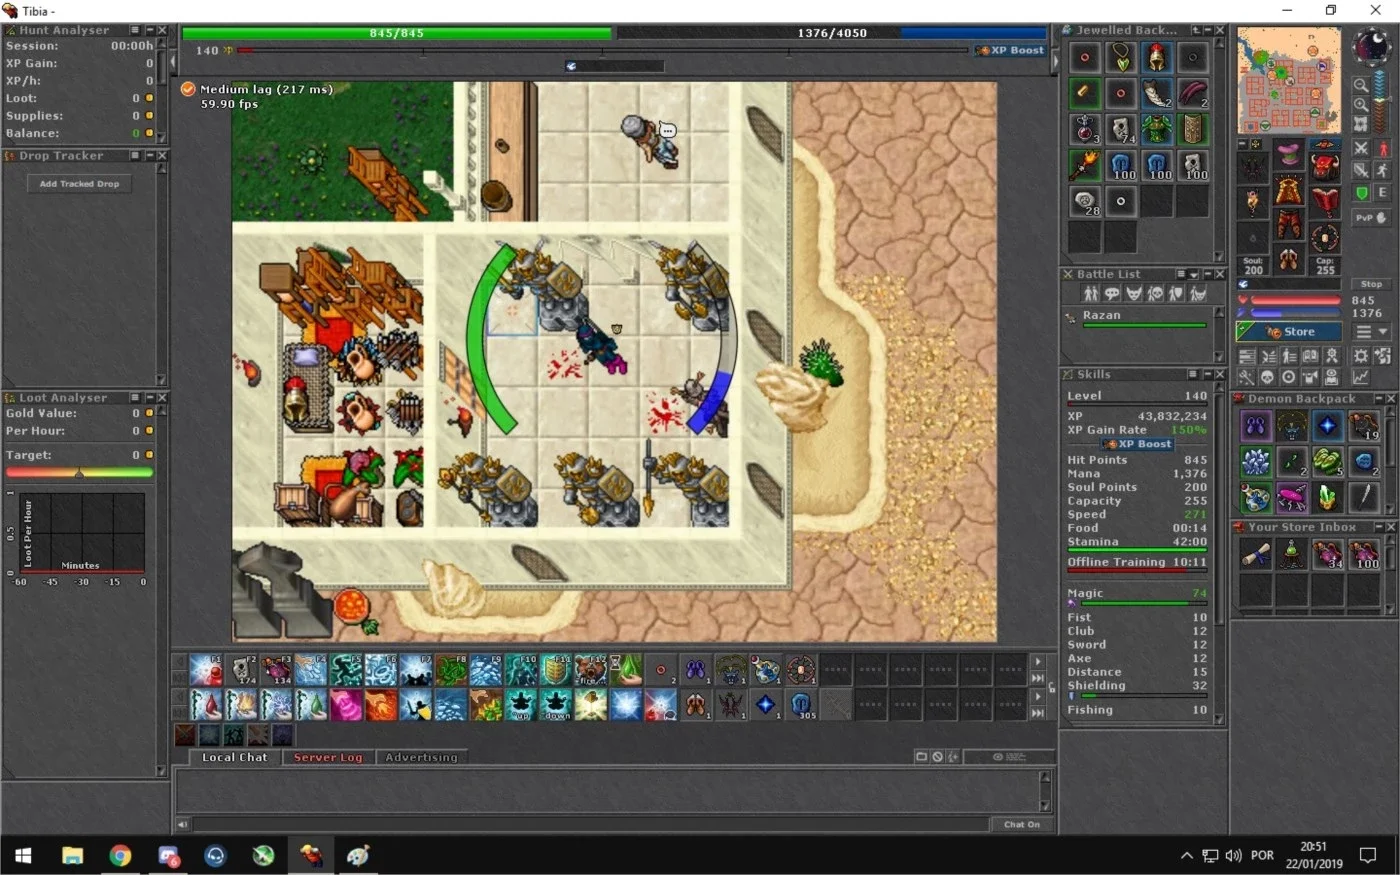Click Add Tracked Drop button
1400x875 pixels.
coord(79,184)
